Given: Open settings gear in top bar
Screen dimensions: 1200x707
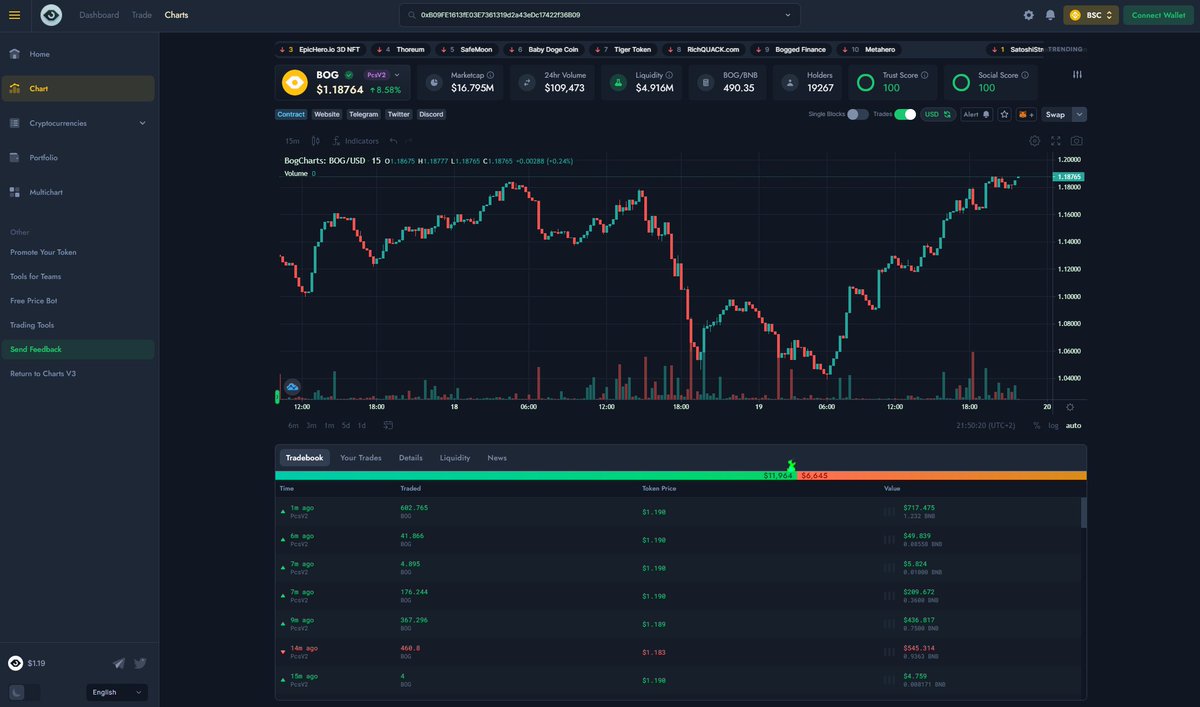Looking at the screenshot, I should (1029, 15).
